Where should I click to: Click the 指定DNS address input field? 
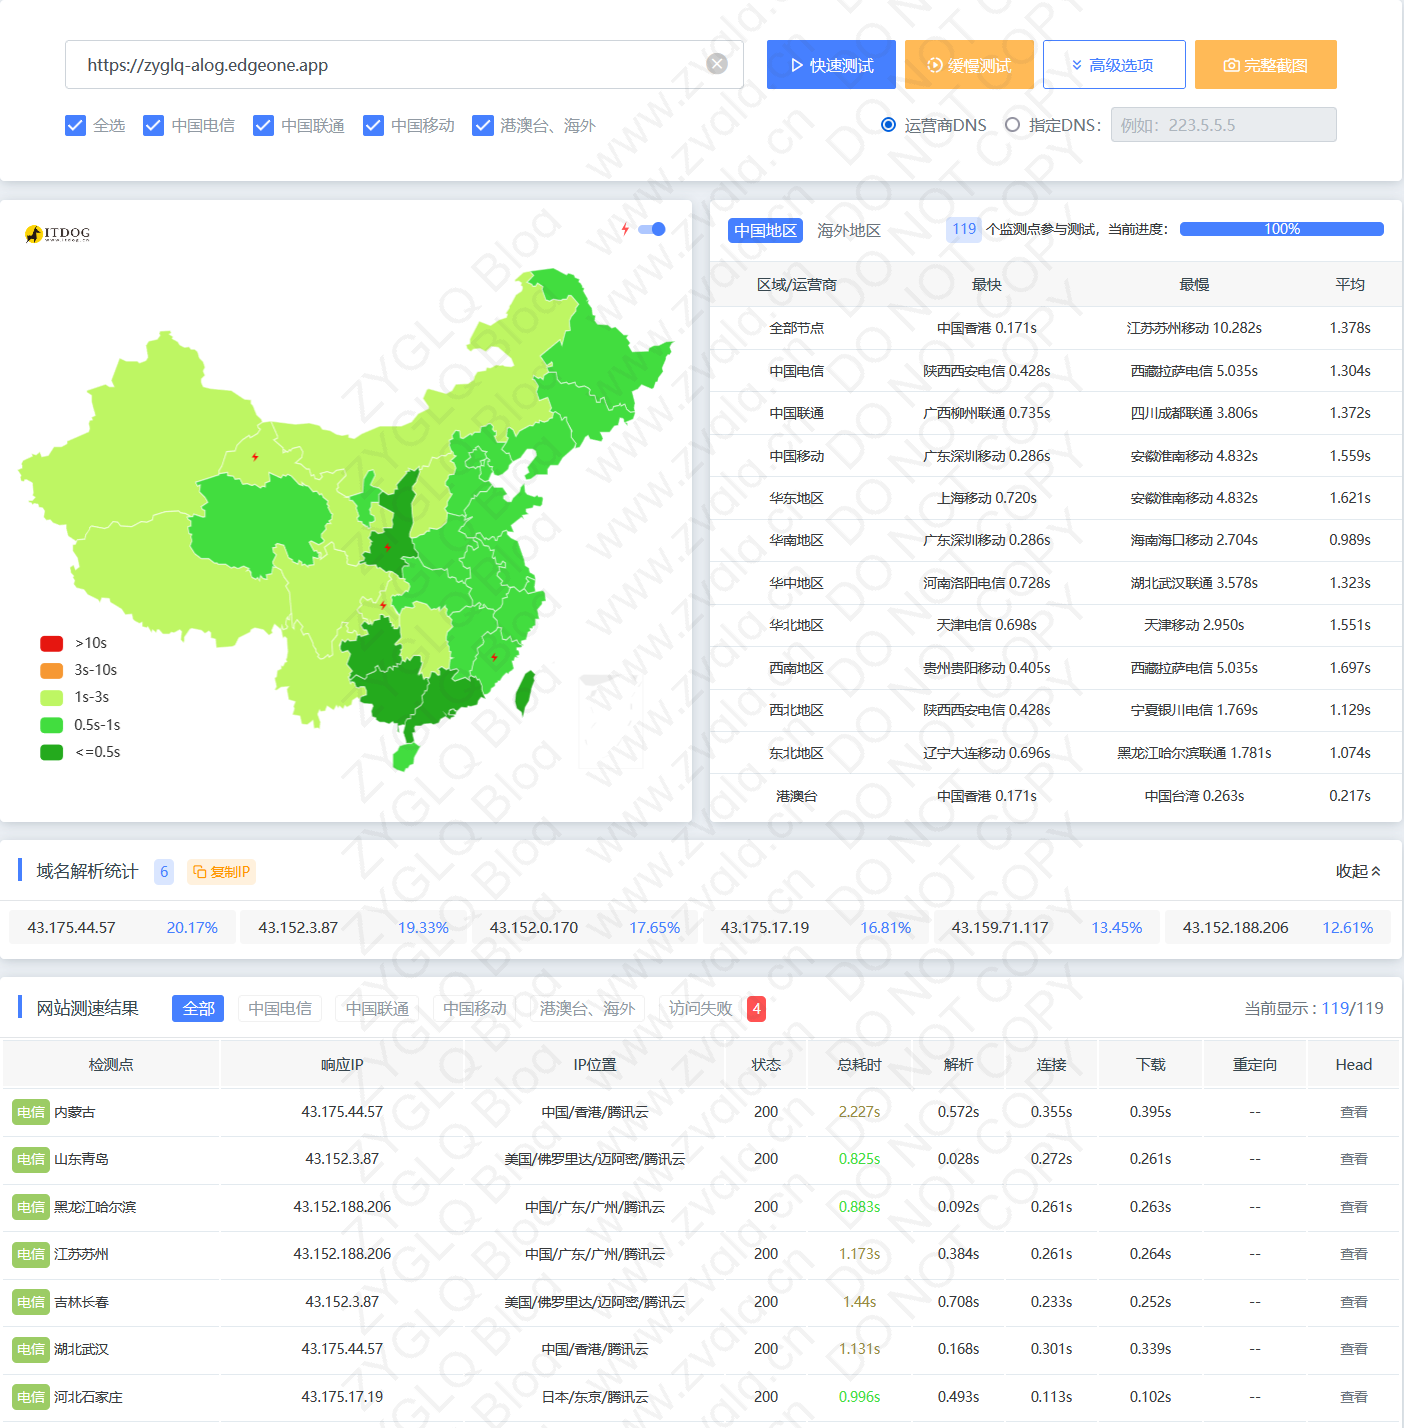click(1223, 125)
